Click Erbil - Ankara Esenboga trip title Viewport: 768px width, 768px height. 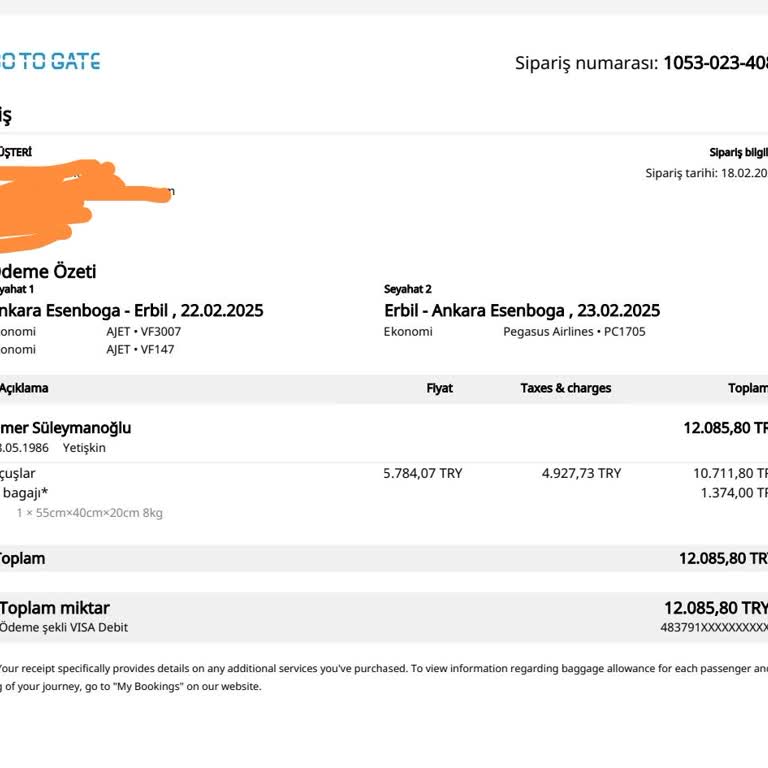[x=522, y=311]
